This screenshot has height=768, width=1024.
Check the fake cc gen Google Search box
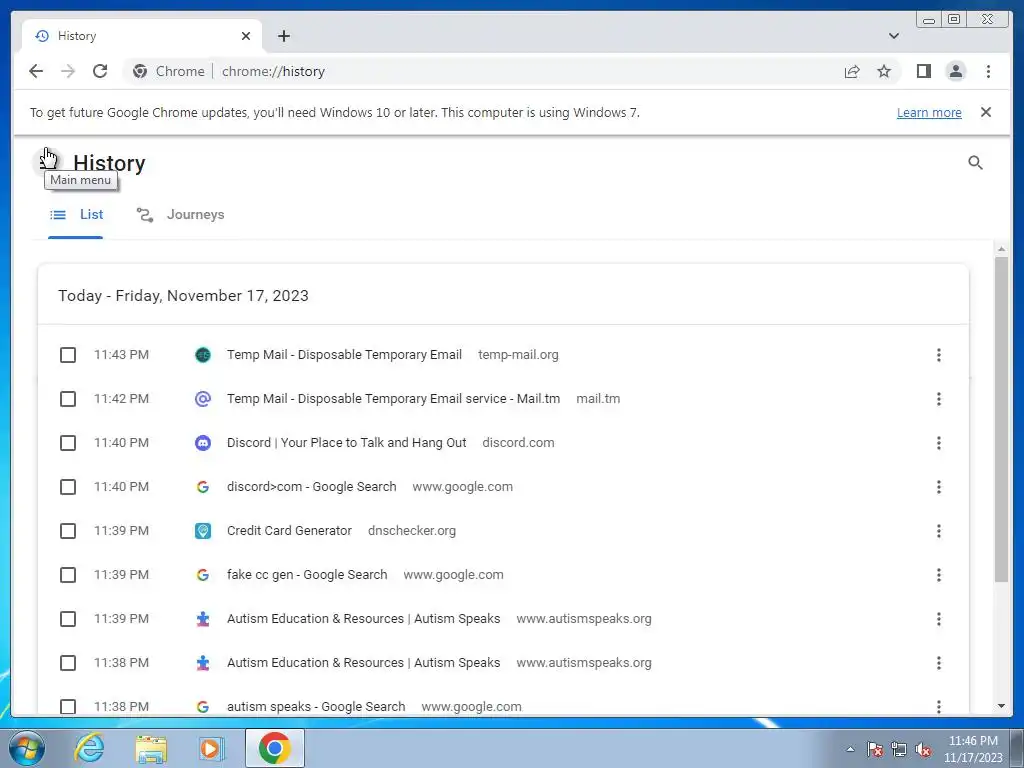(x=68, y=575)
